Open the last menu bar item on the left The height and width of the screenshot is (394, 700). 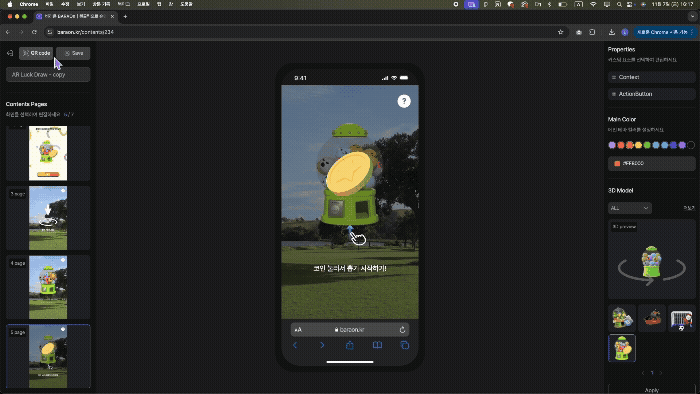[x=186, y=4]
